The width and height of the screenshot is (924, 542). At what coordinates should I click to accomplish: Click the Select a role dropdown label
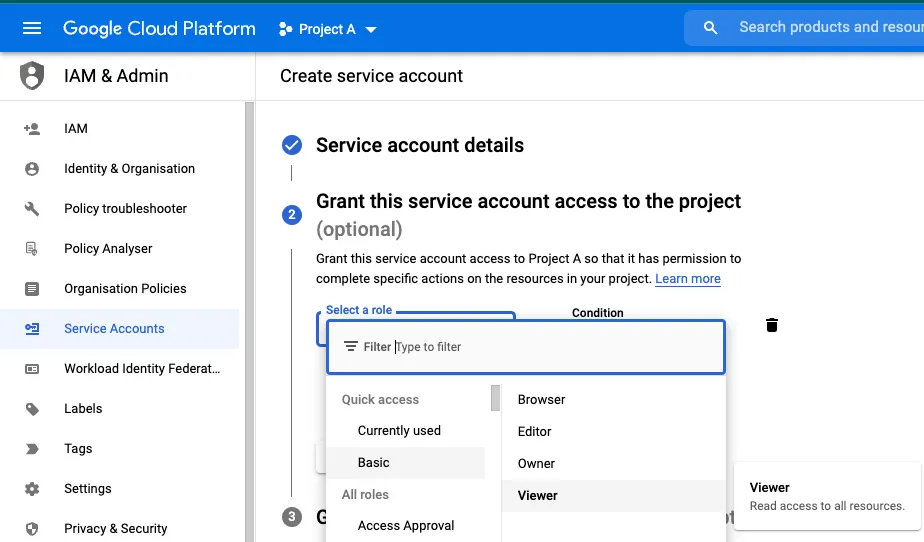pyautogui.click(x=359, y=310)
